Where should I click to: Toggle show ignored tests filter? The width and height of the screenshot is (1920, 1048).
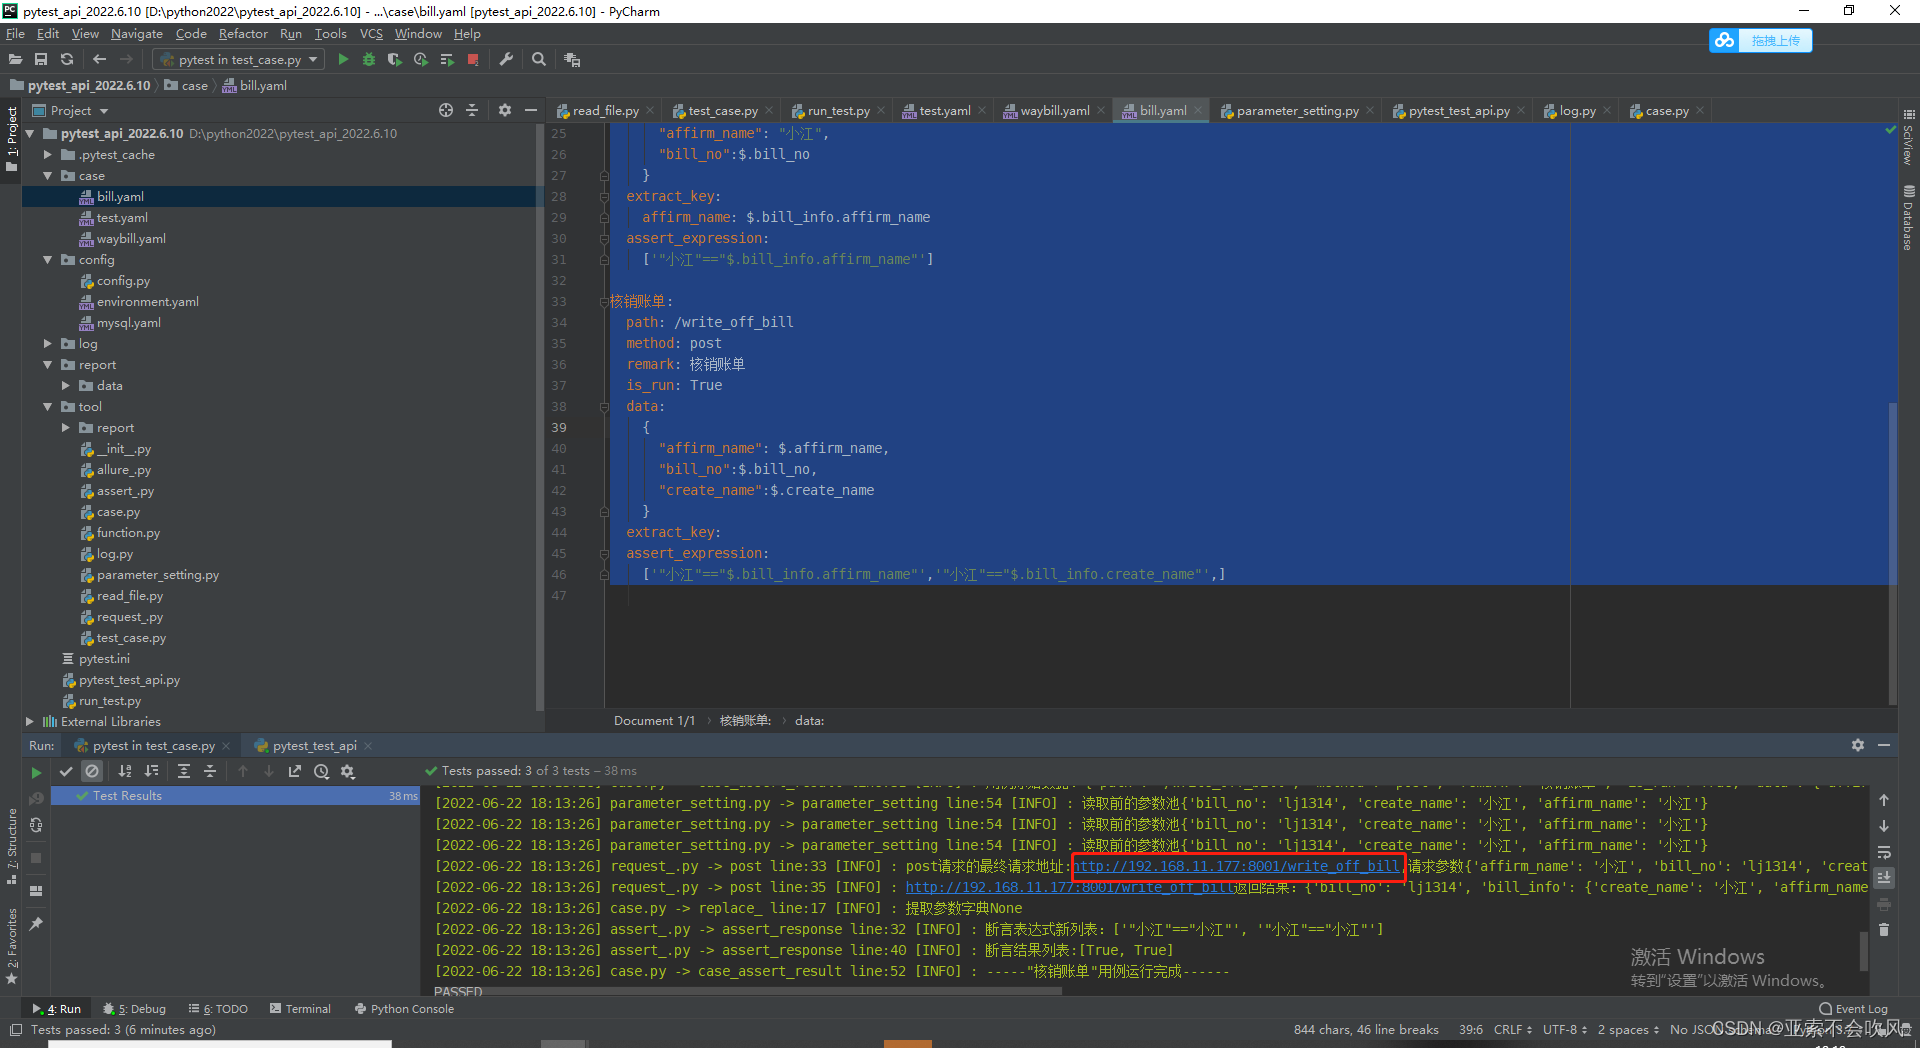coord(92,771)
